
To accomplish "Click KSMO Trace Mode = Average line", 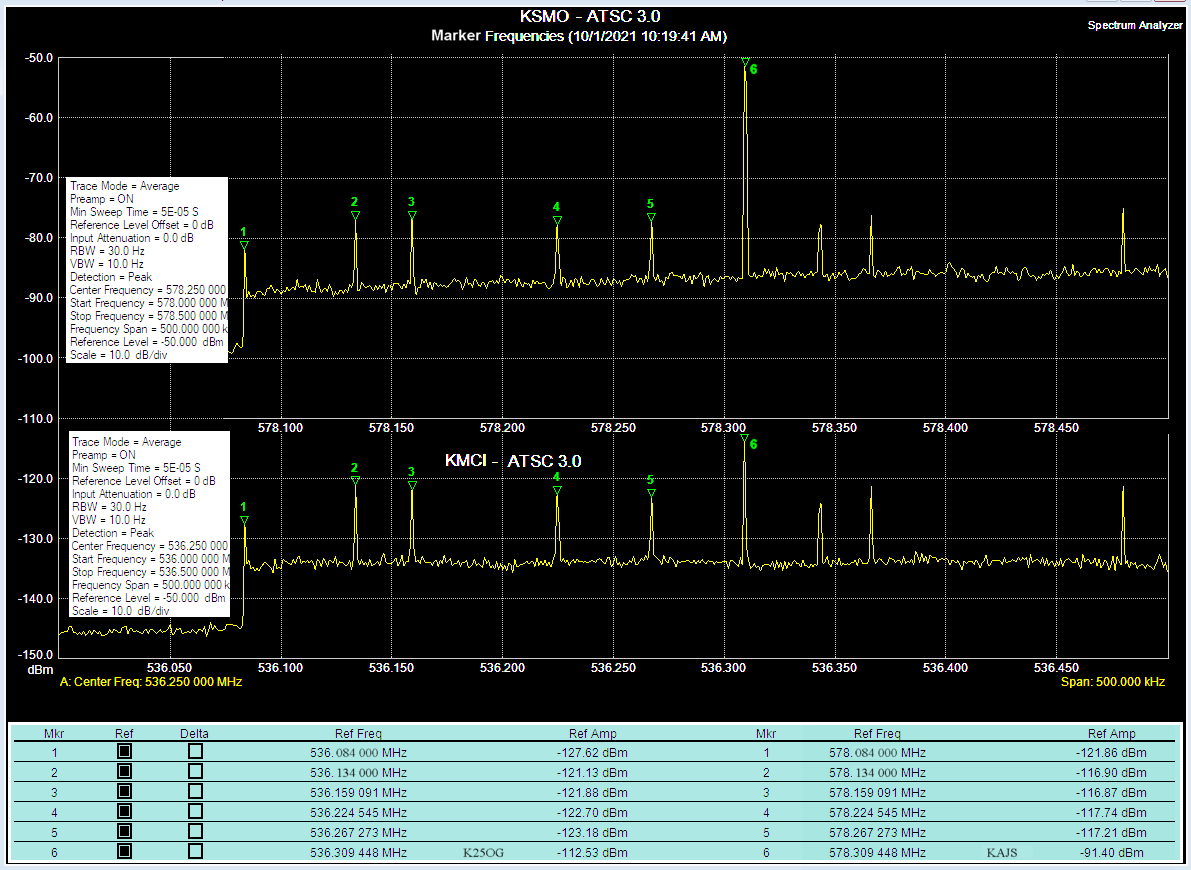I will tap(125, 185).
